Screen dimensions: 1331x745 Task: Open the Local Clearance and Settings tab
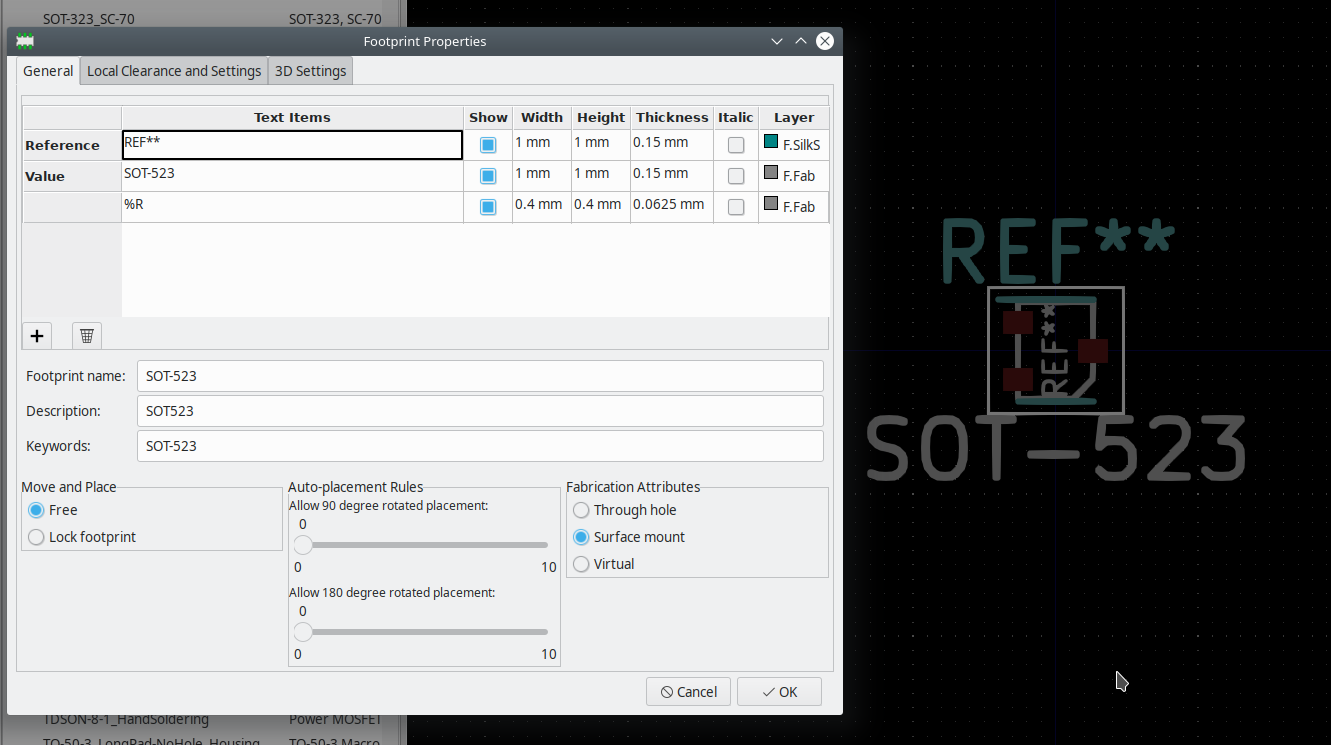173,70
